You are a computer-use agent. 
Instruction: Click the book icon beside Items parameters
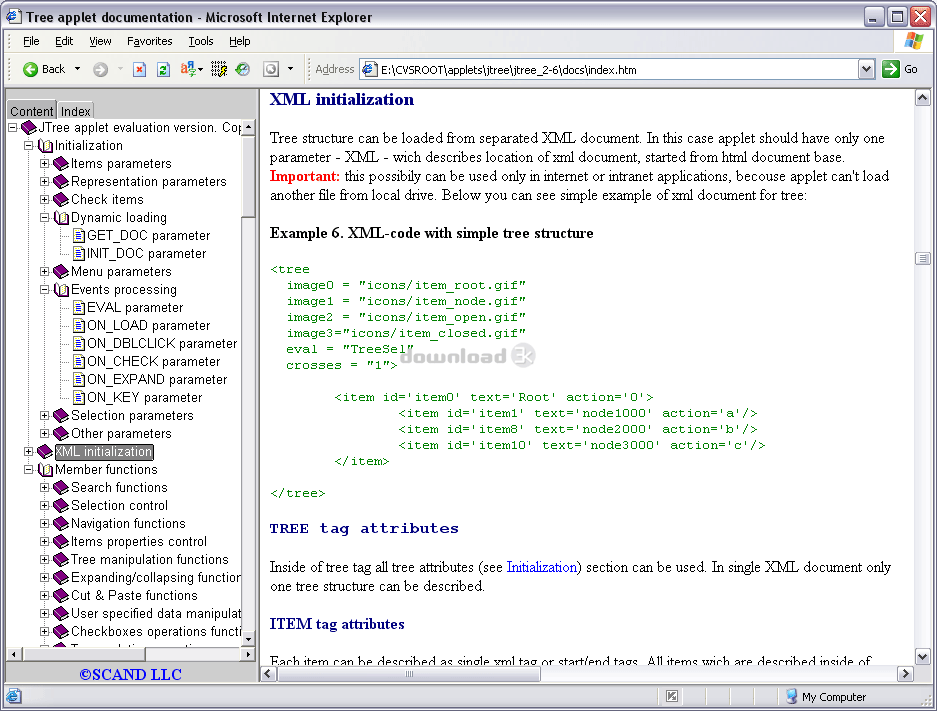tap(61, 164)
